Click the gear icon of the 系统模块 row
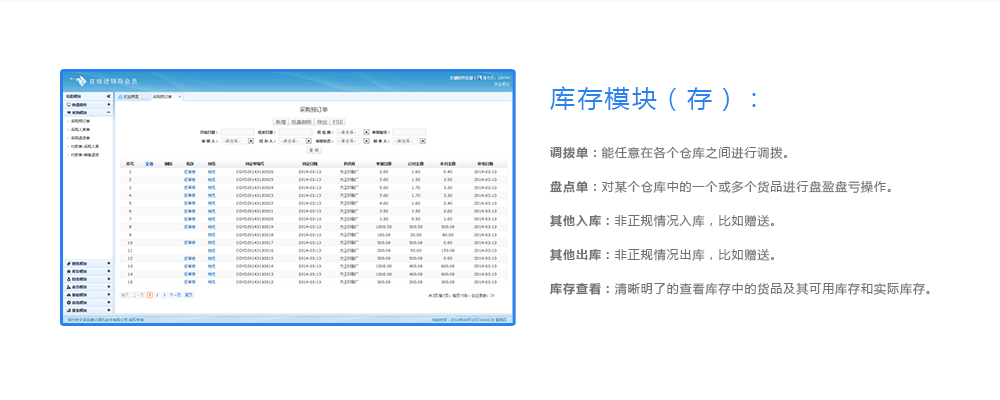Viewport: 1000px width, 400px height. [69, 302]
